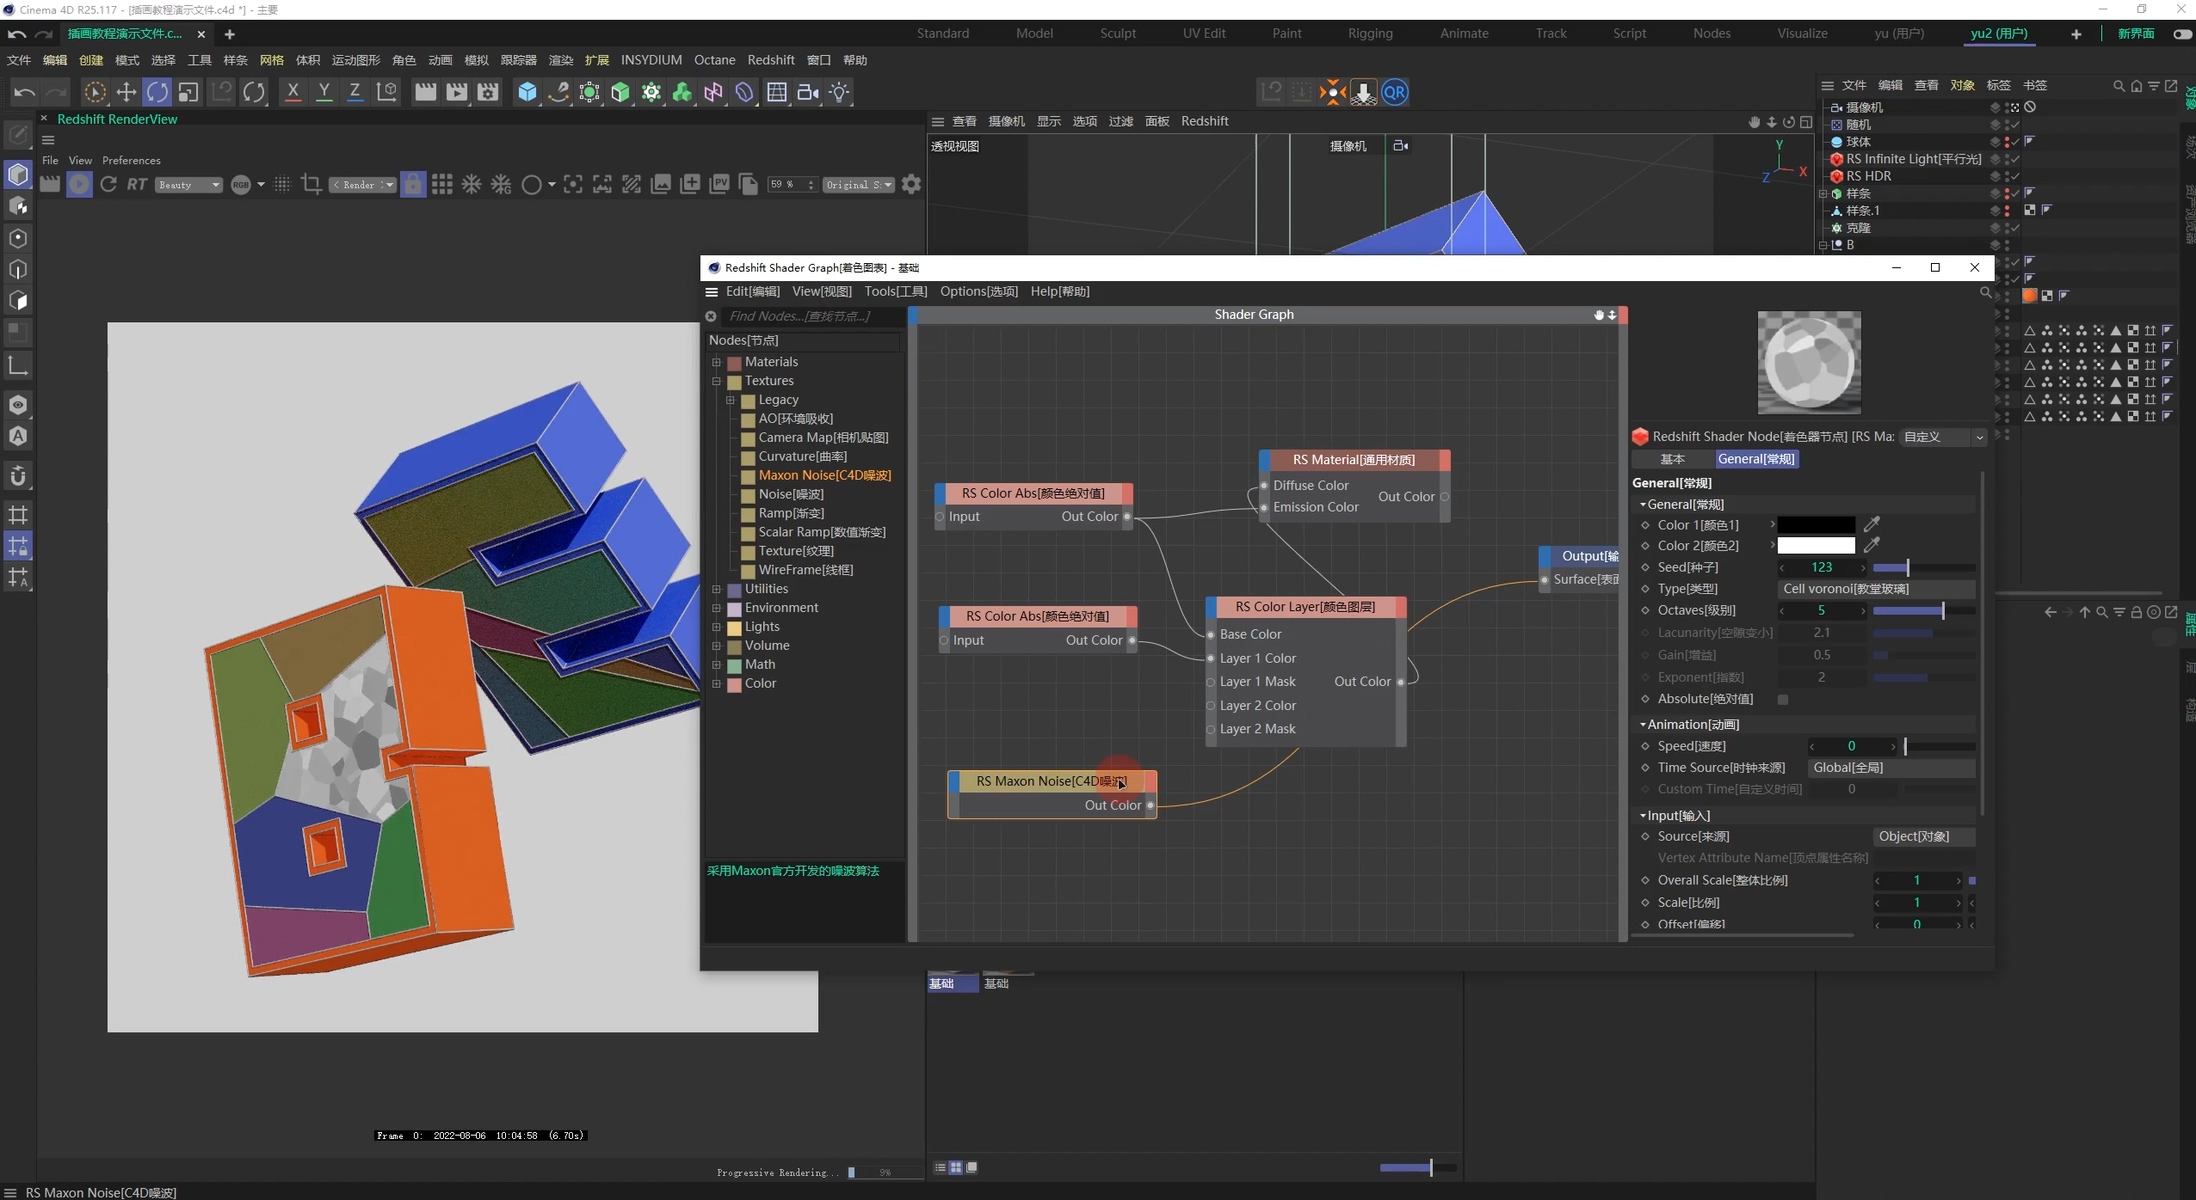This screenshot has height=1200, width=2196.
Task: Add a Cube primitive from toolbar
Action: [x=527, y=92]
